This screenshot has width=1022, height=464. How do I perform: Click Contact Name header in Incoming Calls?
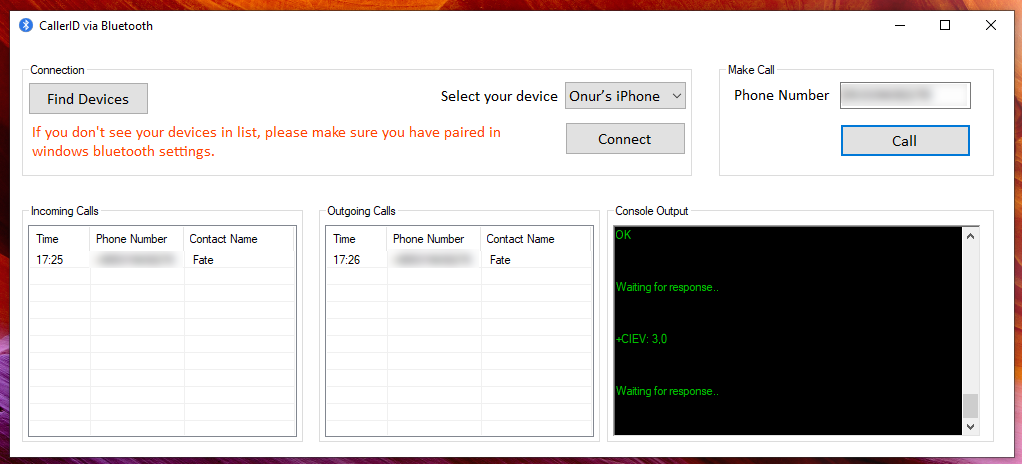(x=223, y=239)
